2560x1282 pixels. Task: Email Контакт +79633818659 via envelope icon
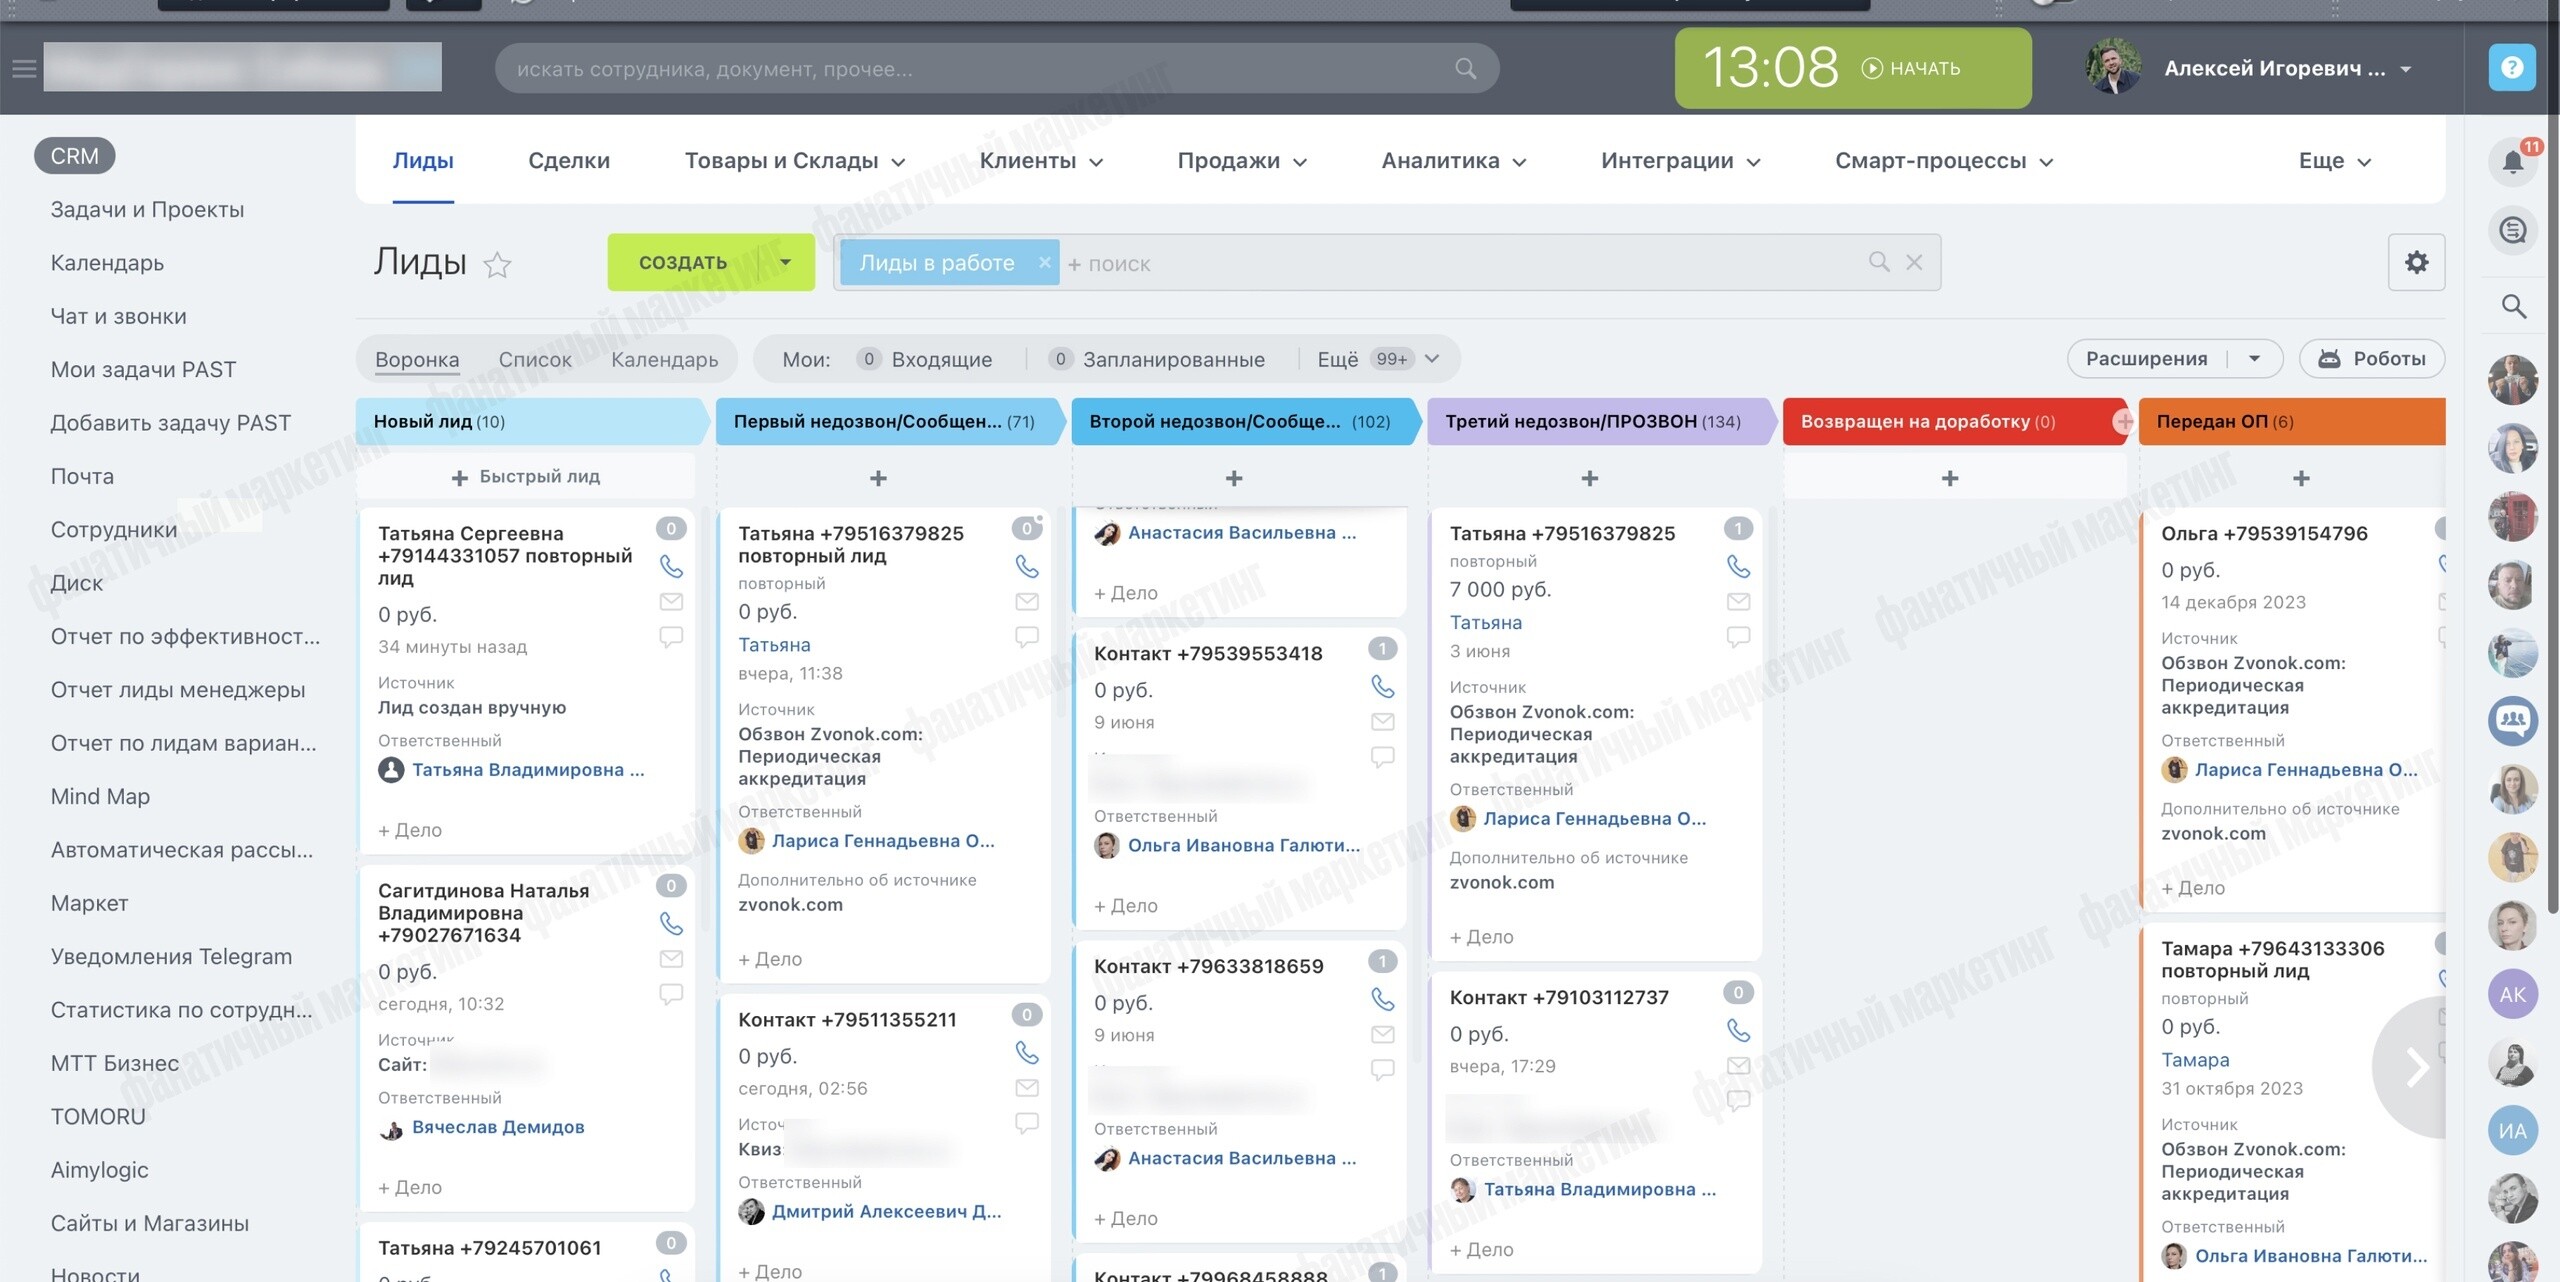coord(1383,1035)
